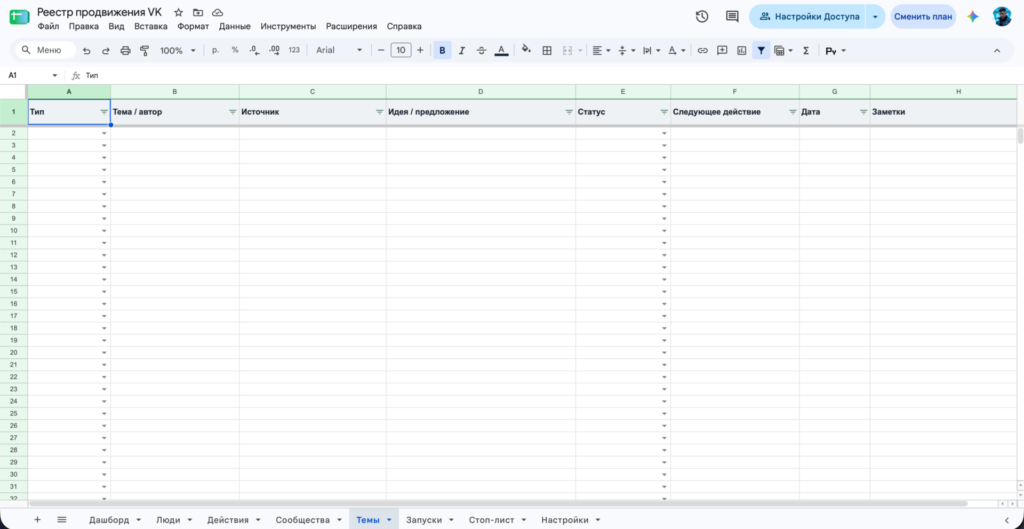
Task: Open the filter on the Дата column
Action: click(x=863, y=112)
